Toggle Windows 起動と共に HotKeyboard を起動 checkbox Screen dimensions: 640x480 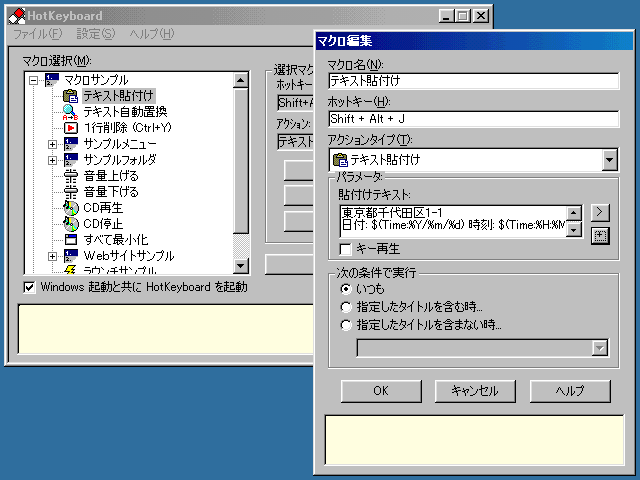[29, 287]
